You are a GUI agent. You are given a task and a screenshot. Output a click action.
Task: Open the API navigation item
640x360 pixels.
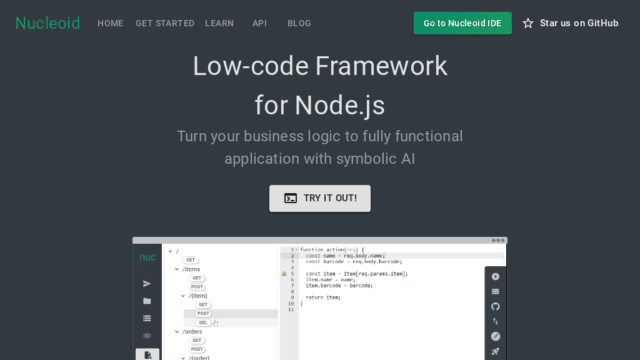pos(260,23)
